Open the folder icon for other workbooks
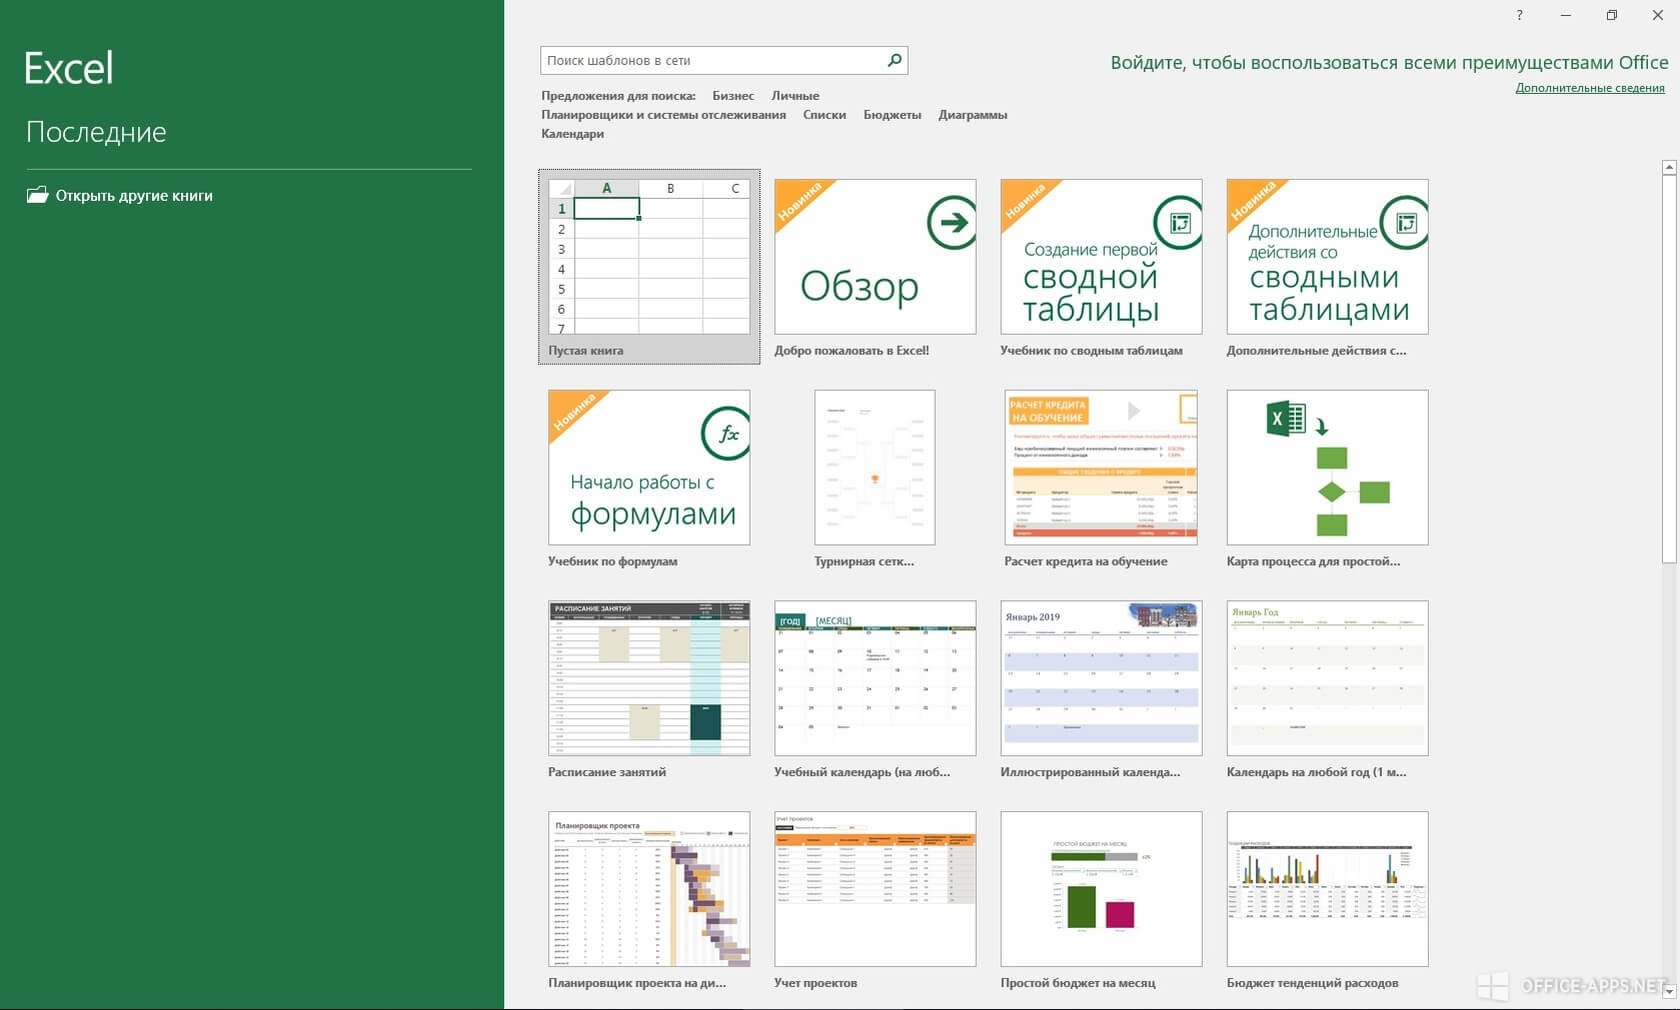 (37, 195)
